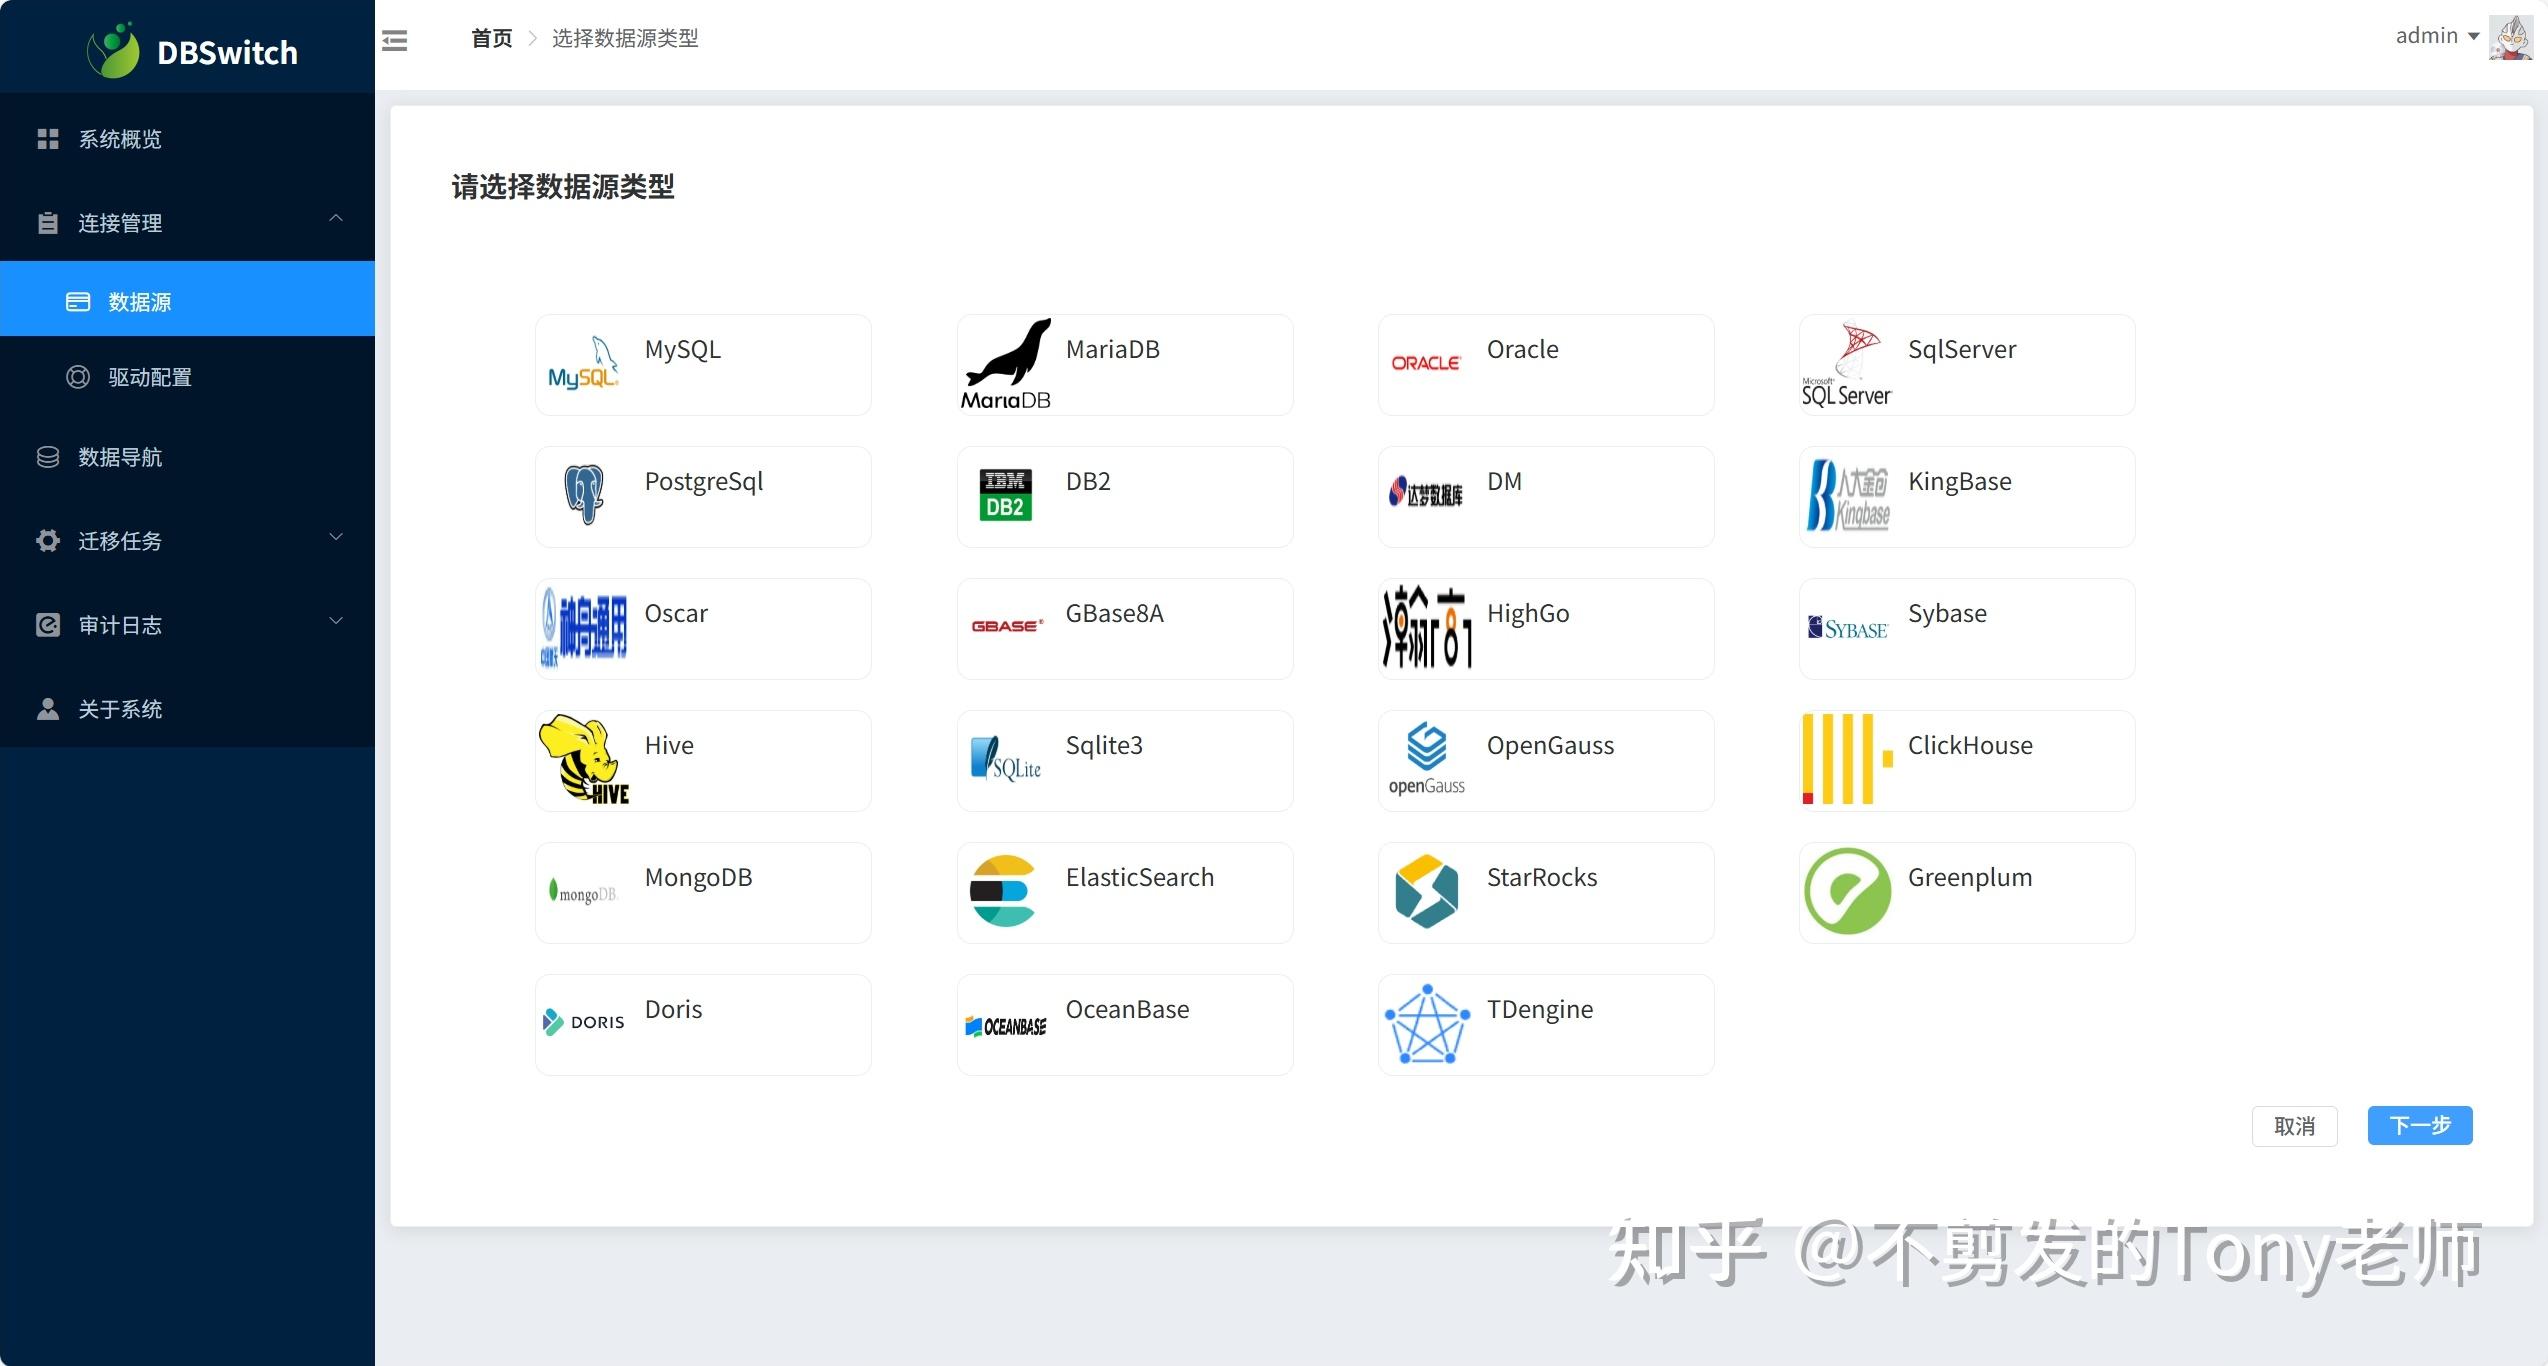Viewport: 2548px width, 1366px height.
Task: Collapse the 连接管理 section
Action: 187,222
